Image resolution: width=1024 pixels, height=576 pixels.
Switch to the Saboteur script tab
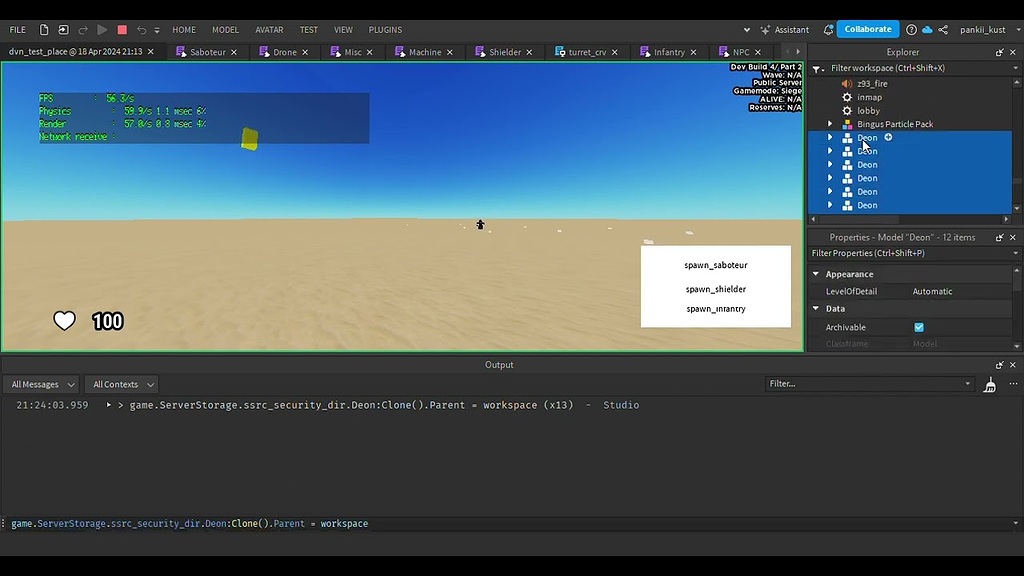[207, 52]
